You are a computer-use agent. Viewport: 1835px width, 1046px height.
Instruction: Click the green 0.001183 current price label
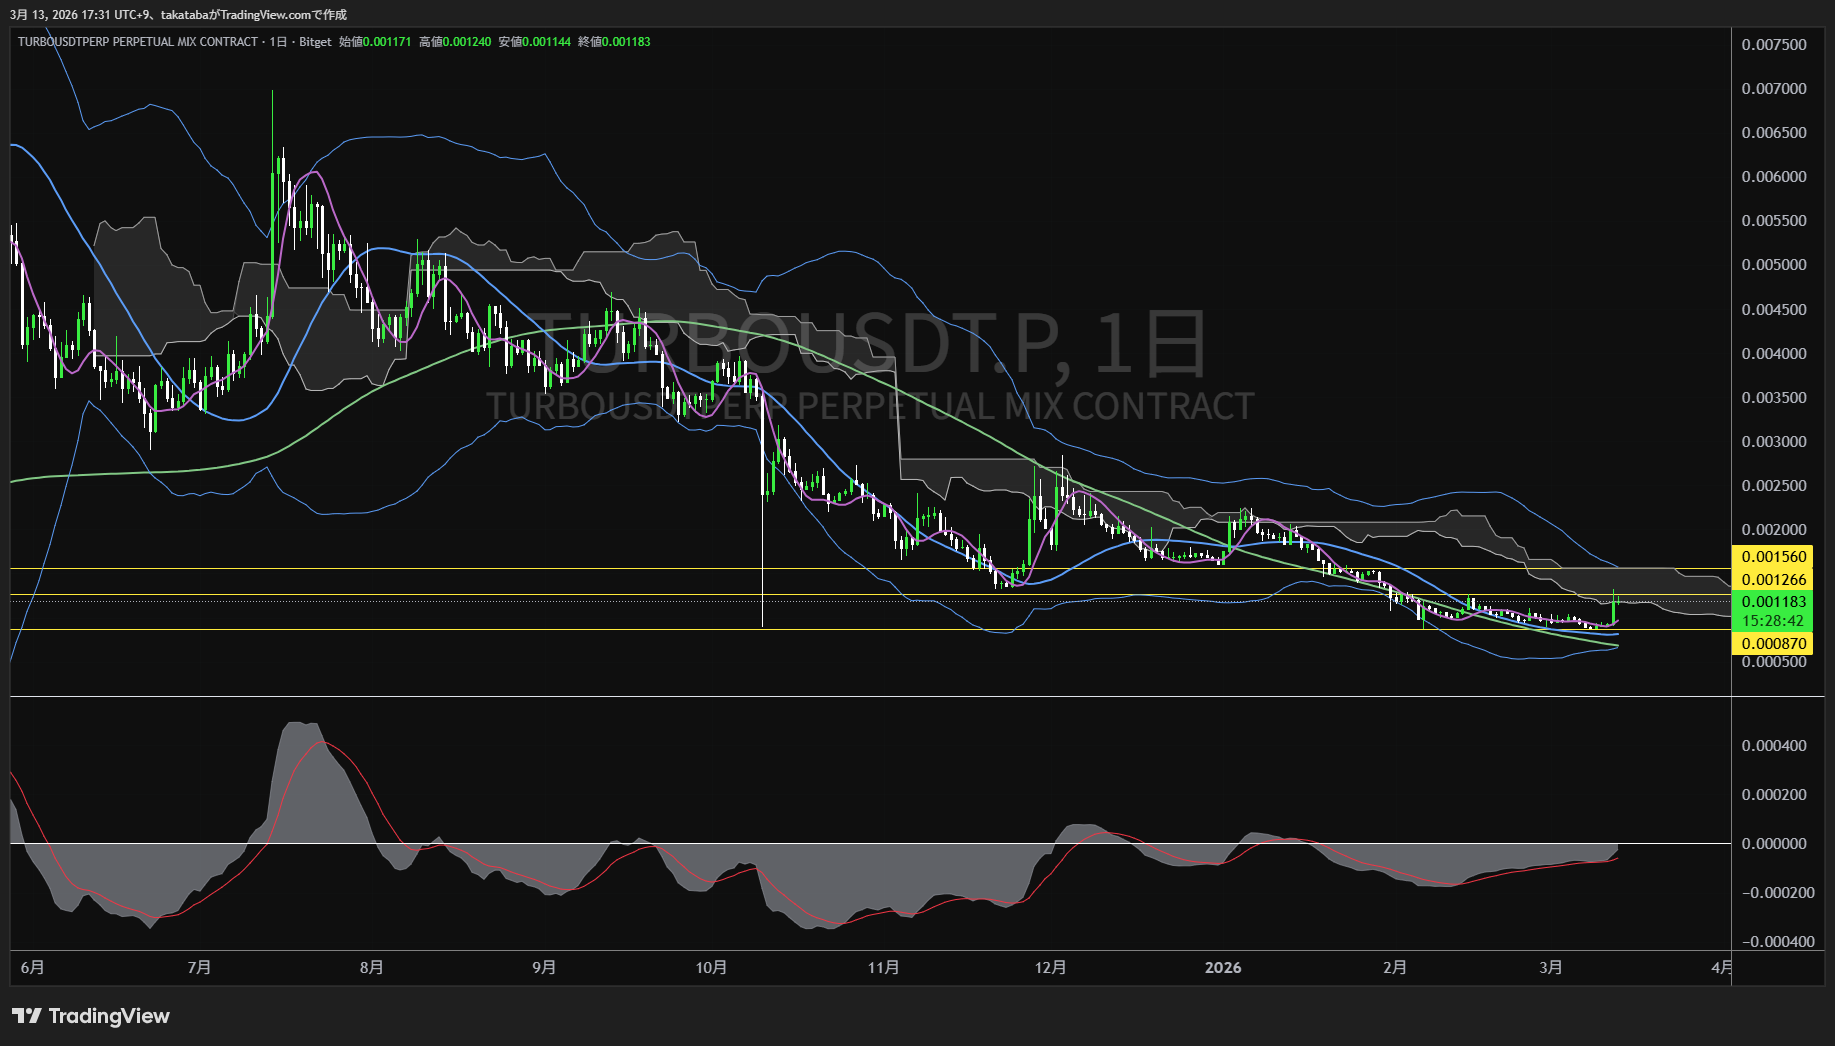pos(1773,602)
